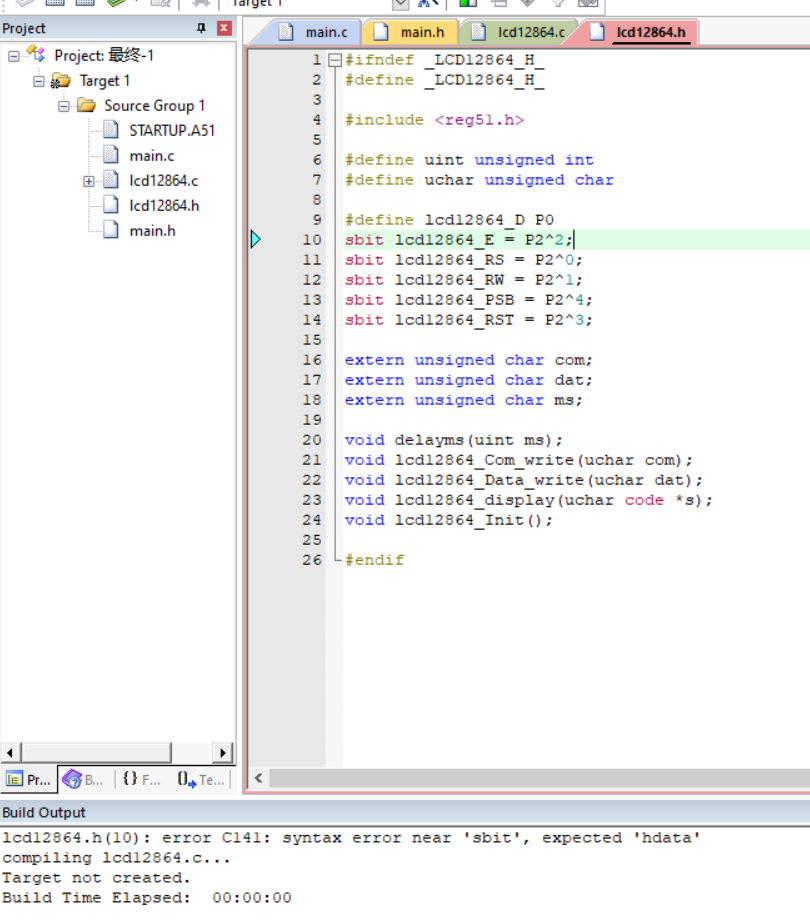Click the project icon beside Project: 最终-1
The image size is (810, 921).
point(36,55)
